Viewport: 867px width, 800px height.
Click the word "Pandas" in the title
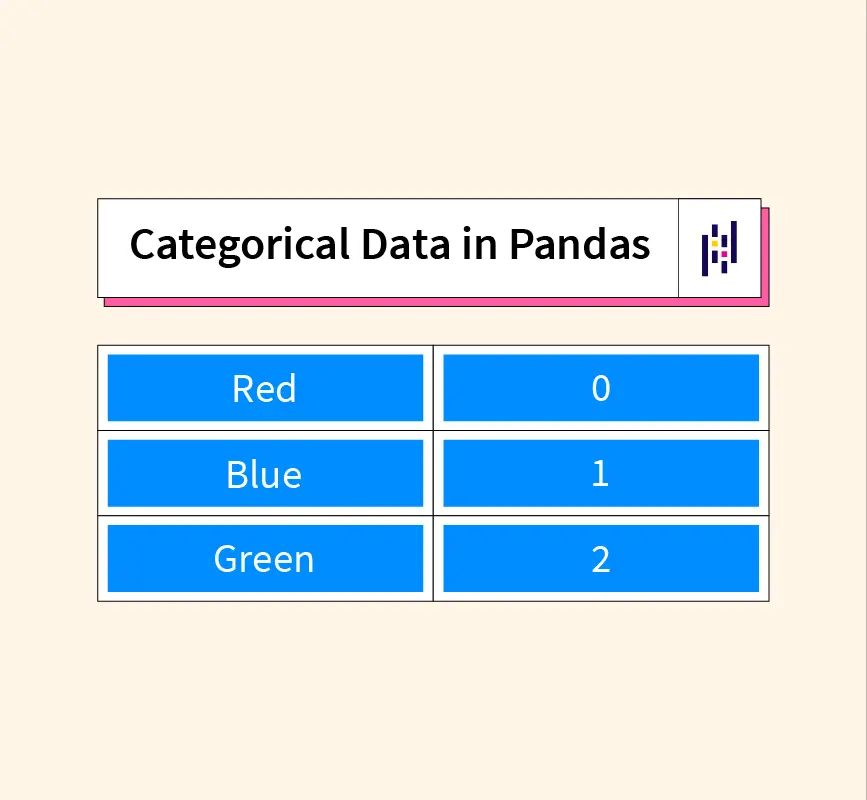point(580,245)
